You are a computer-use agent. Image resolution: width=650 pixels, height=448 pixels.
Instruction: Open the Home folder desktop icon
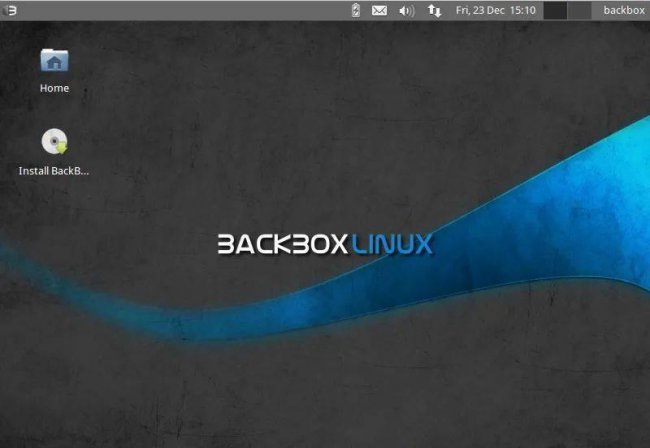[x=54, y=61]
